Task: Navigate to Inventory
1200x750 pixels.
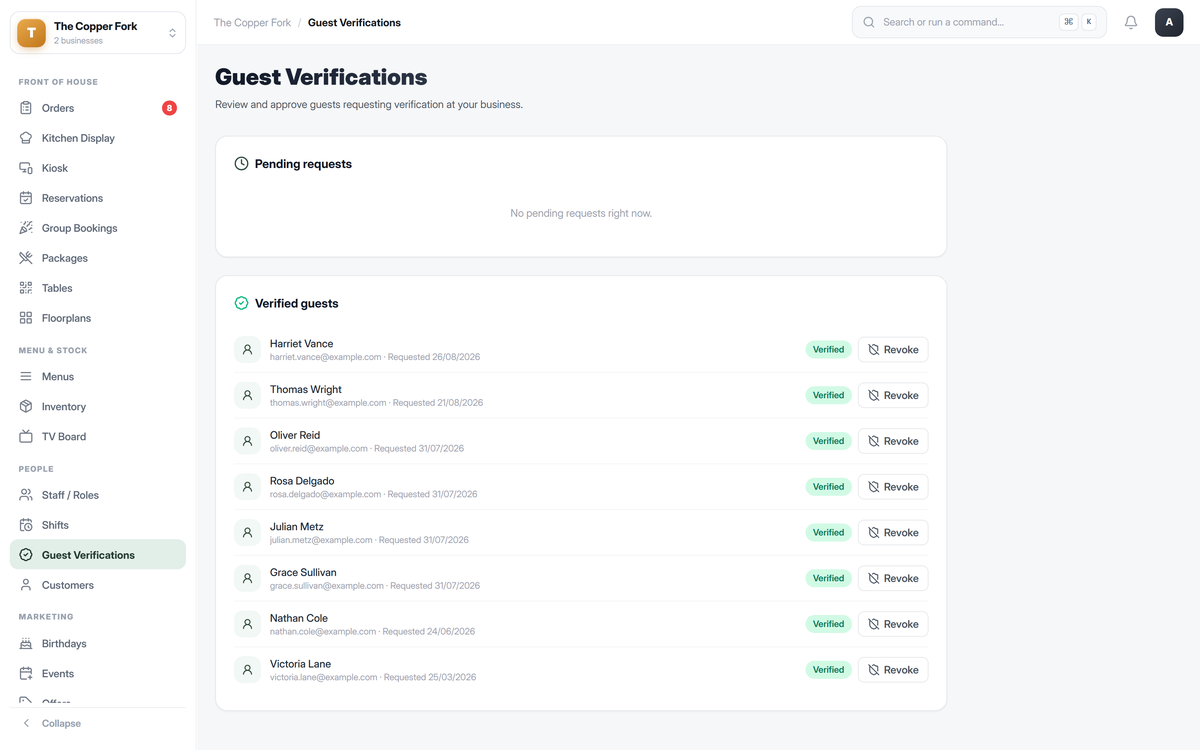Action: tap(97, 407)
